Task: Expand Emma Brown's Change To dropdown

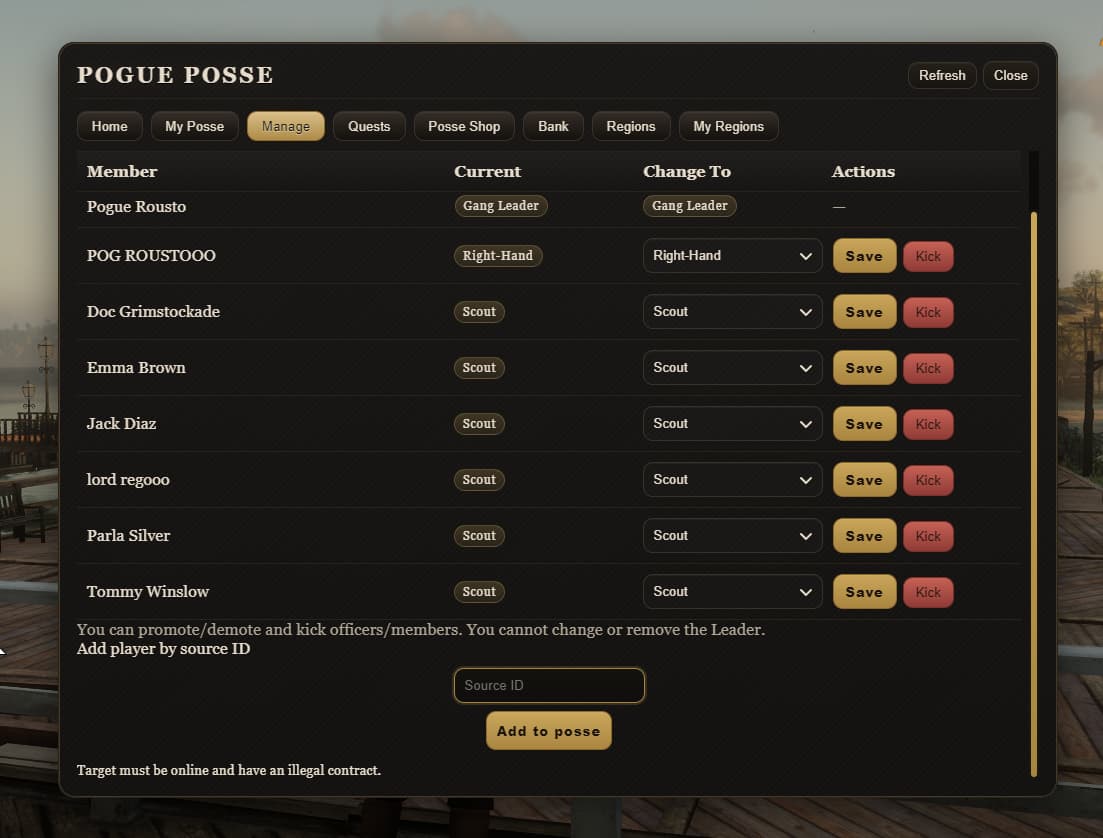Action: 732,367
